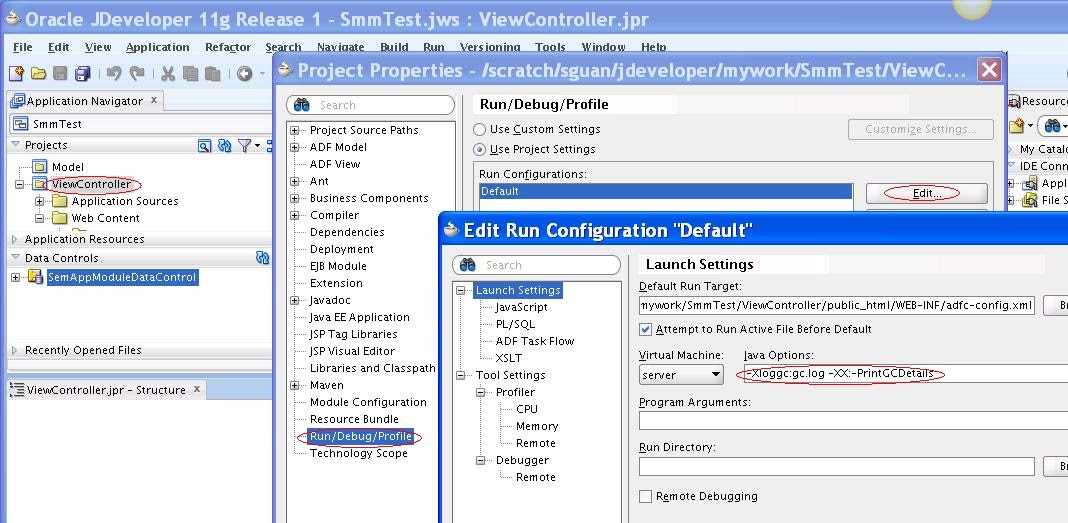This screenshot has height=523, width=1068.
Task: Click the Cut scissors icon
Action: coord(168,74)
